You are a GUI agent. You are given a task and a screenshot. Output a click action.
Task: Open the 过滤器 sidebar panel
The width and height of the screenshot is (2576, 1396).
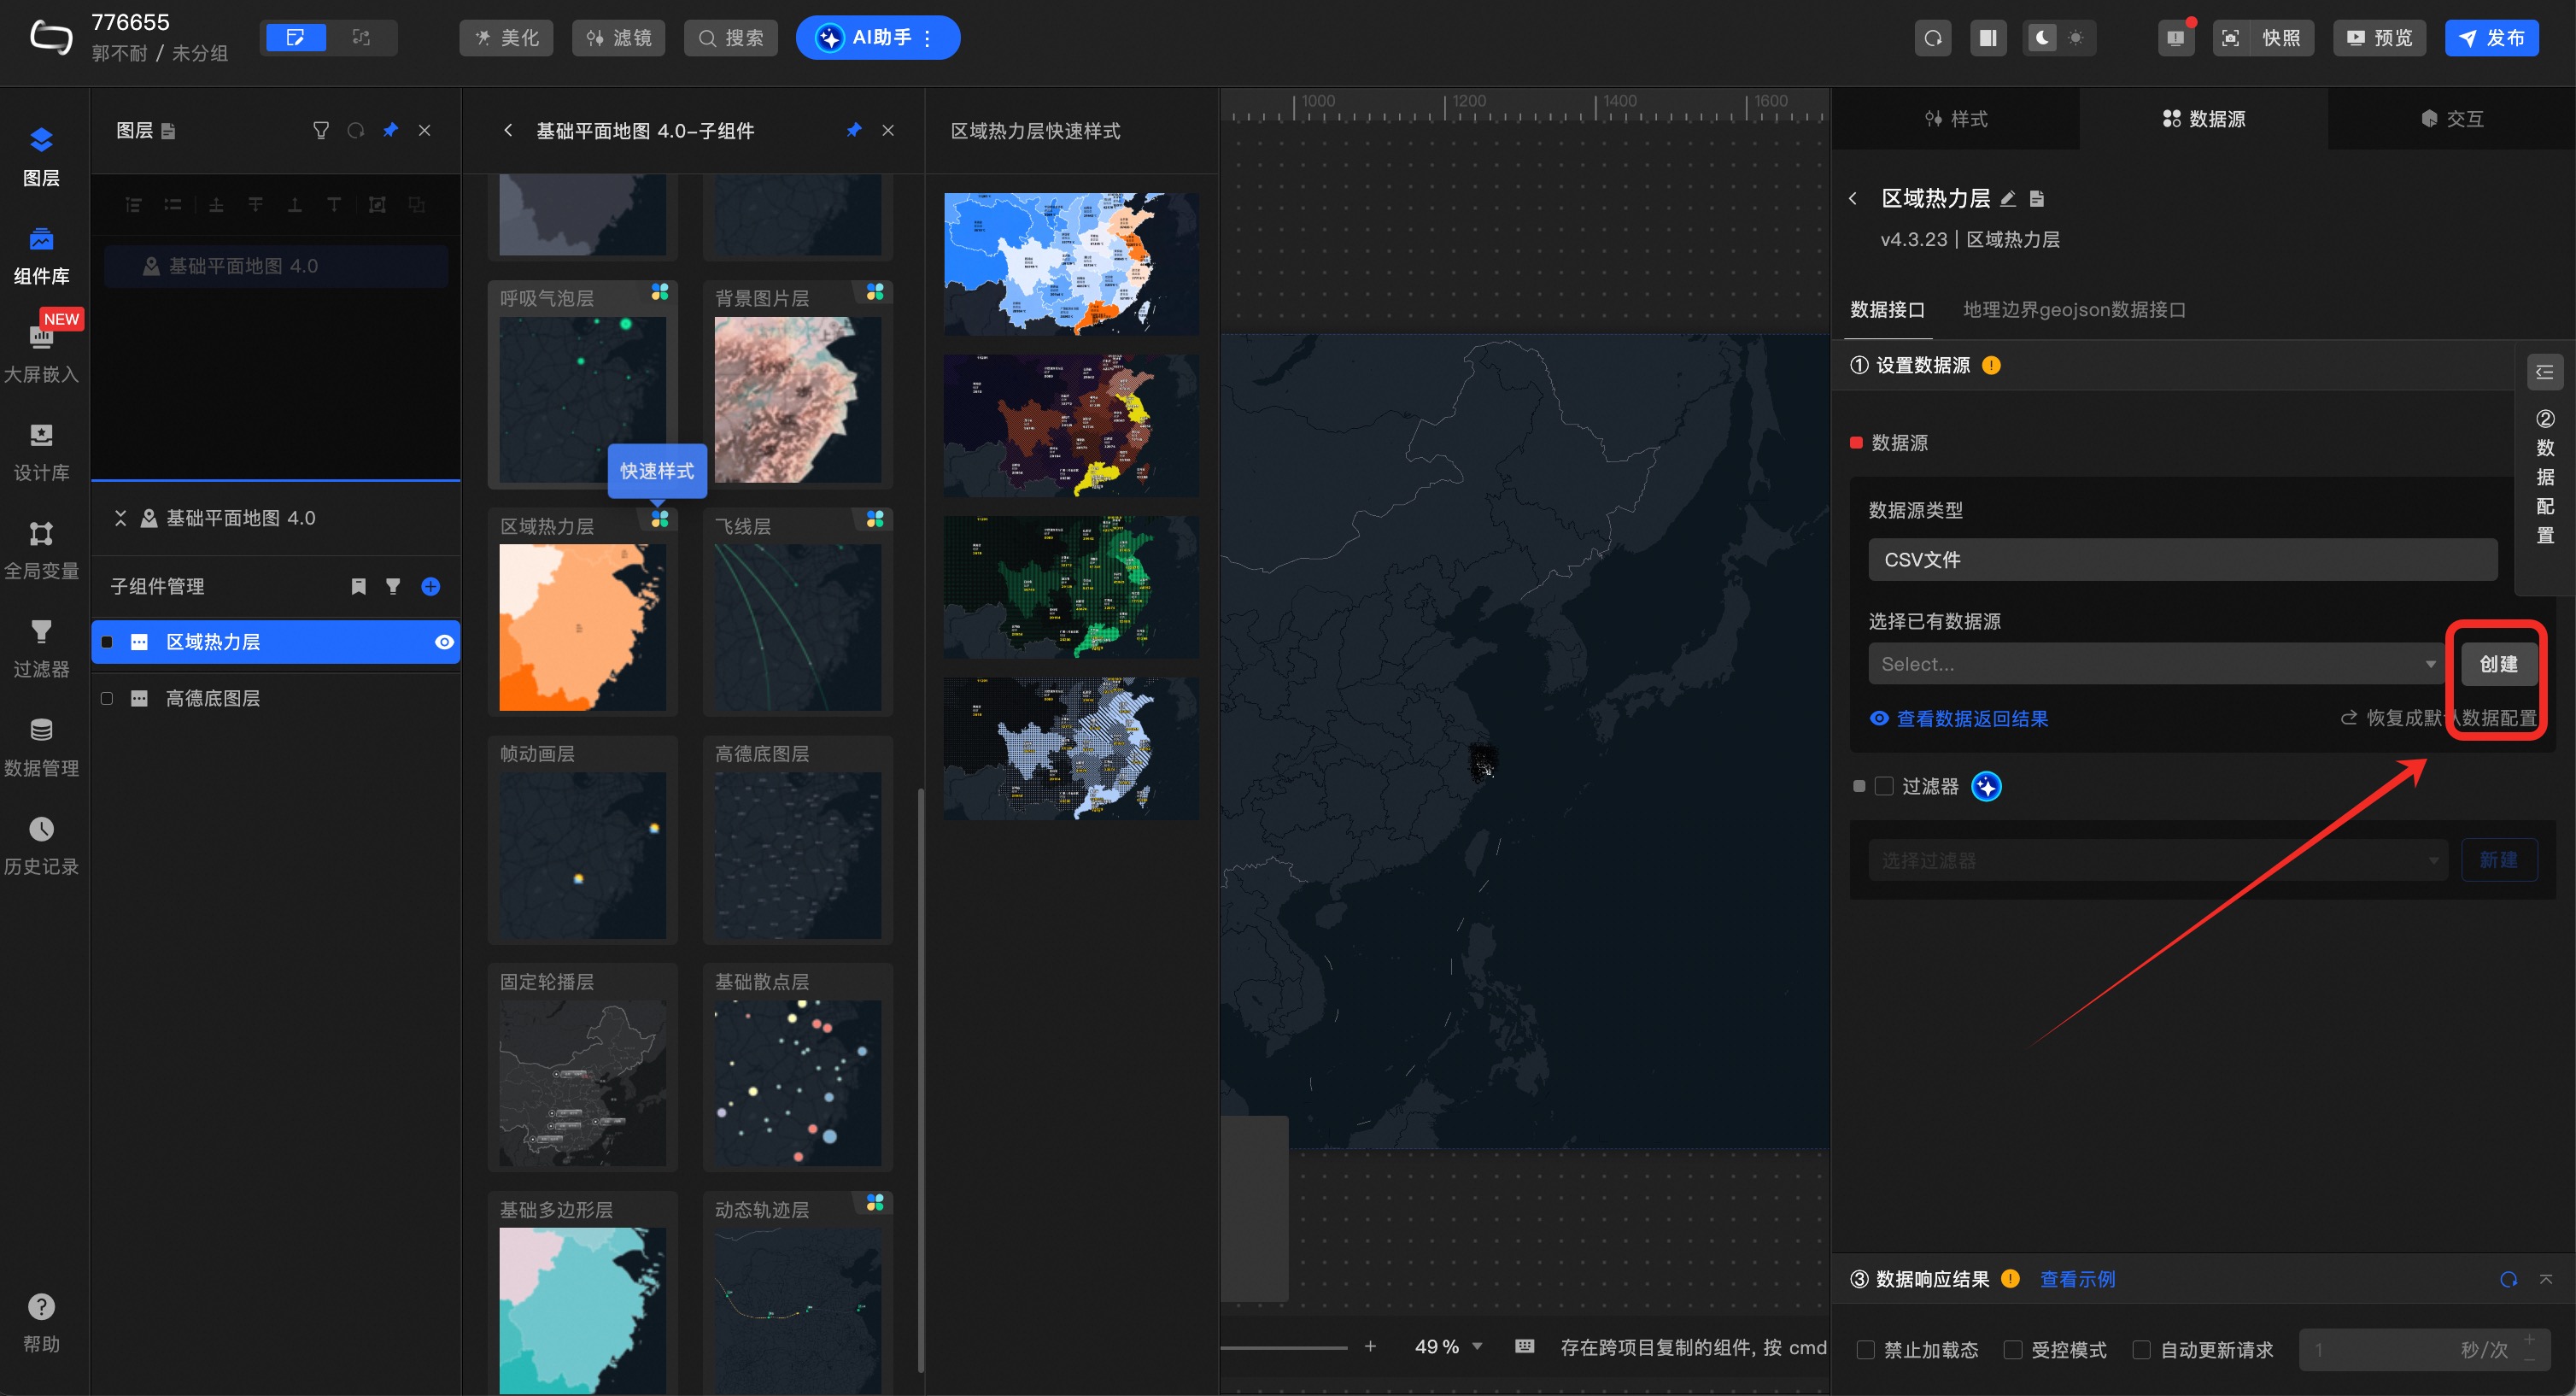pyautogui.click(x=41, y=647)
